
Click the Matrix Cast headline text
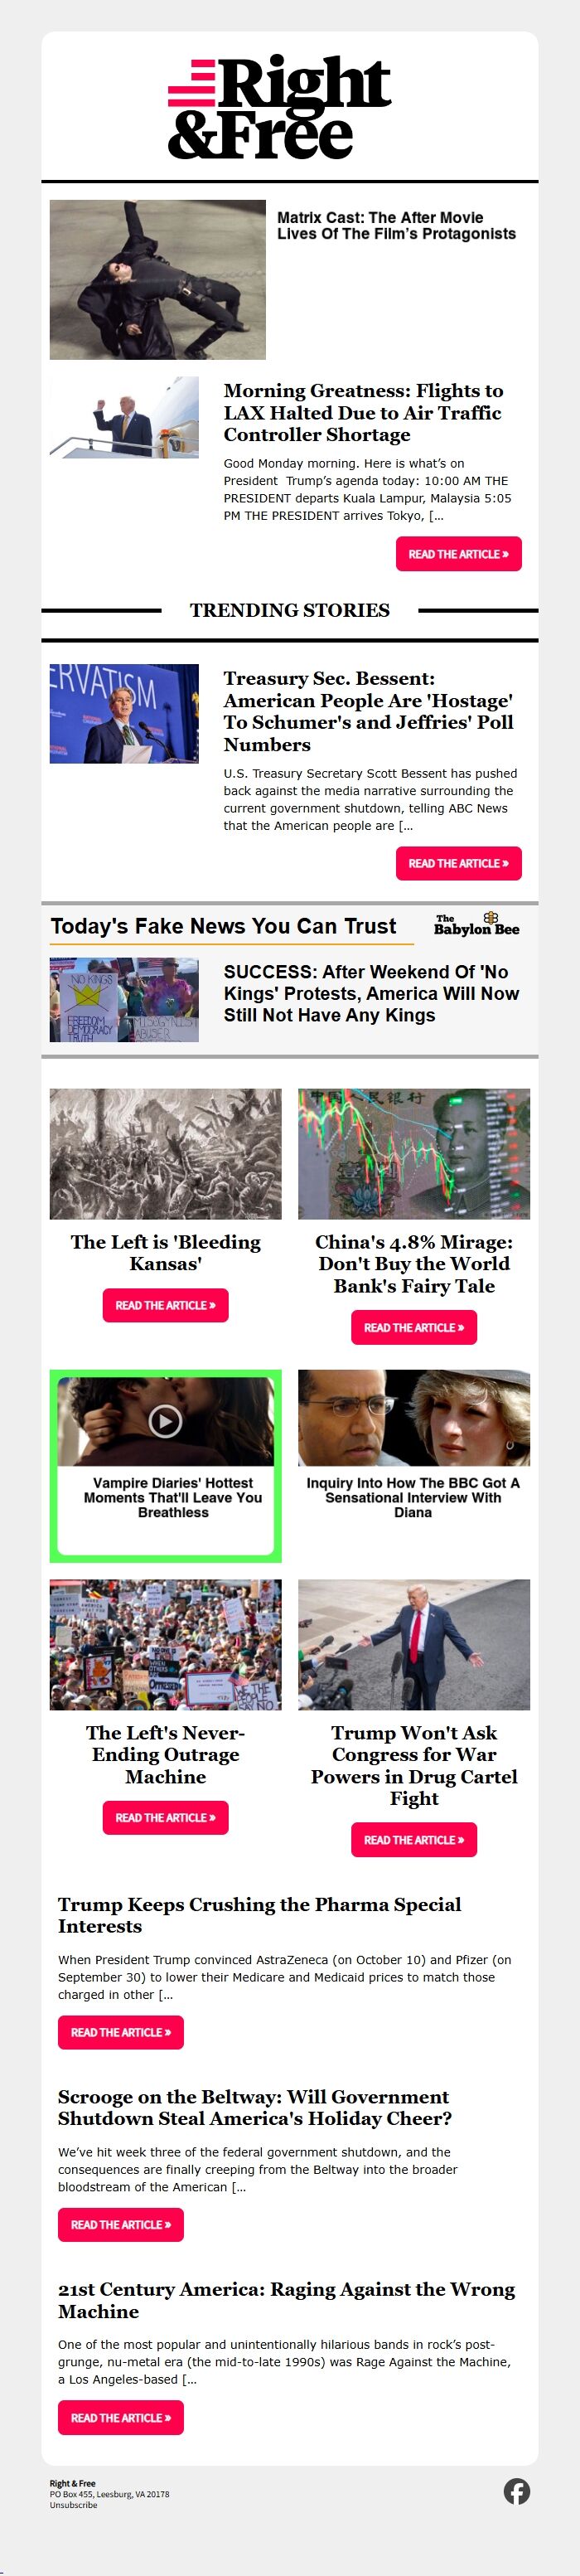[396, 225]
